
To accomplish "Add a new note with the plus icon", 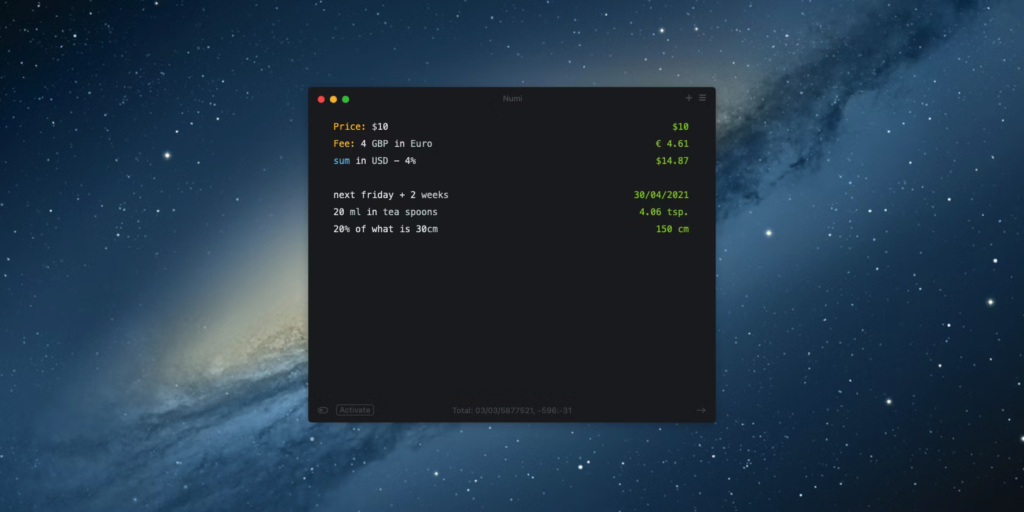I will pyautogui.click(x=688, y=98).
